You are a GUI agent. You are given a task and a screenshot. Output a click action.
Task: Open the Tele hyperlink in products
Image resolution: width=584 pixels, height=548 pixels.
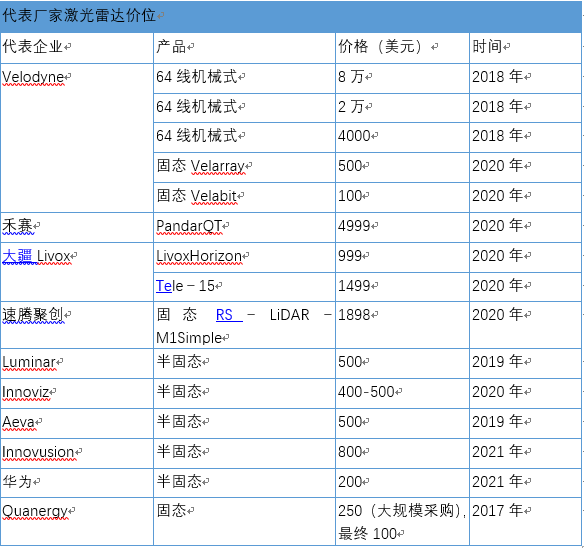point(164,286)
